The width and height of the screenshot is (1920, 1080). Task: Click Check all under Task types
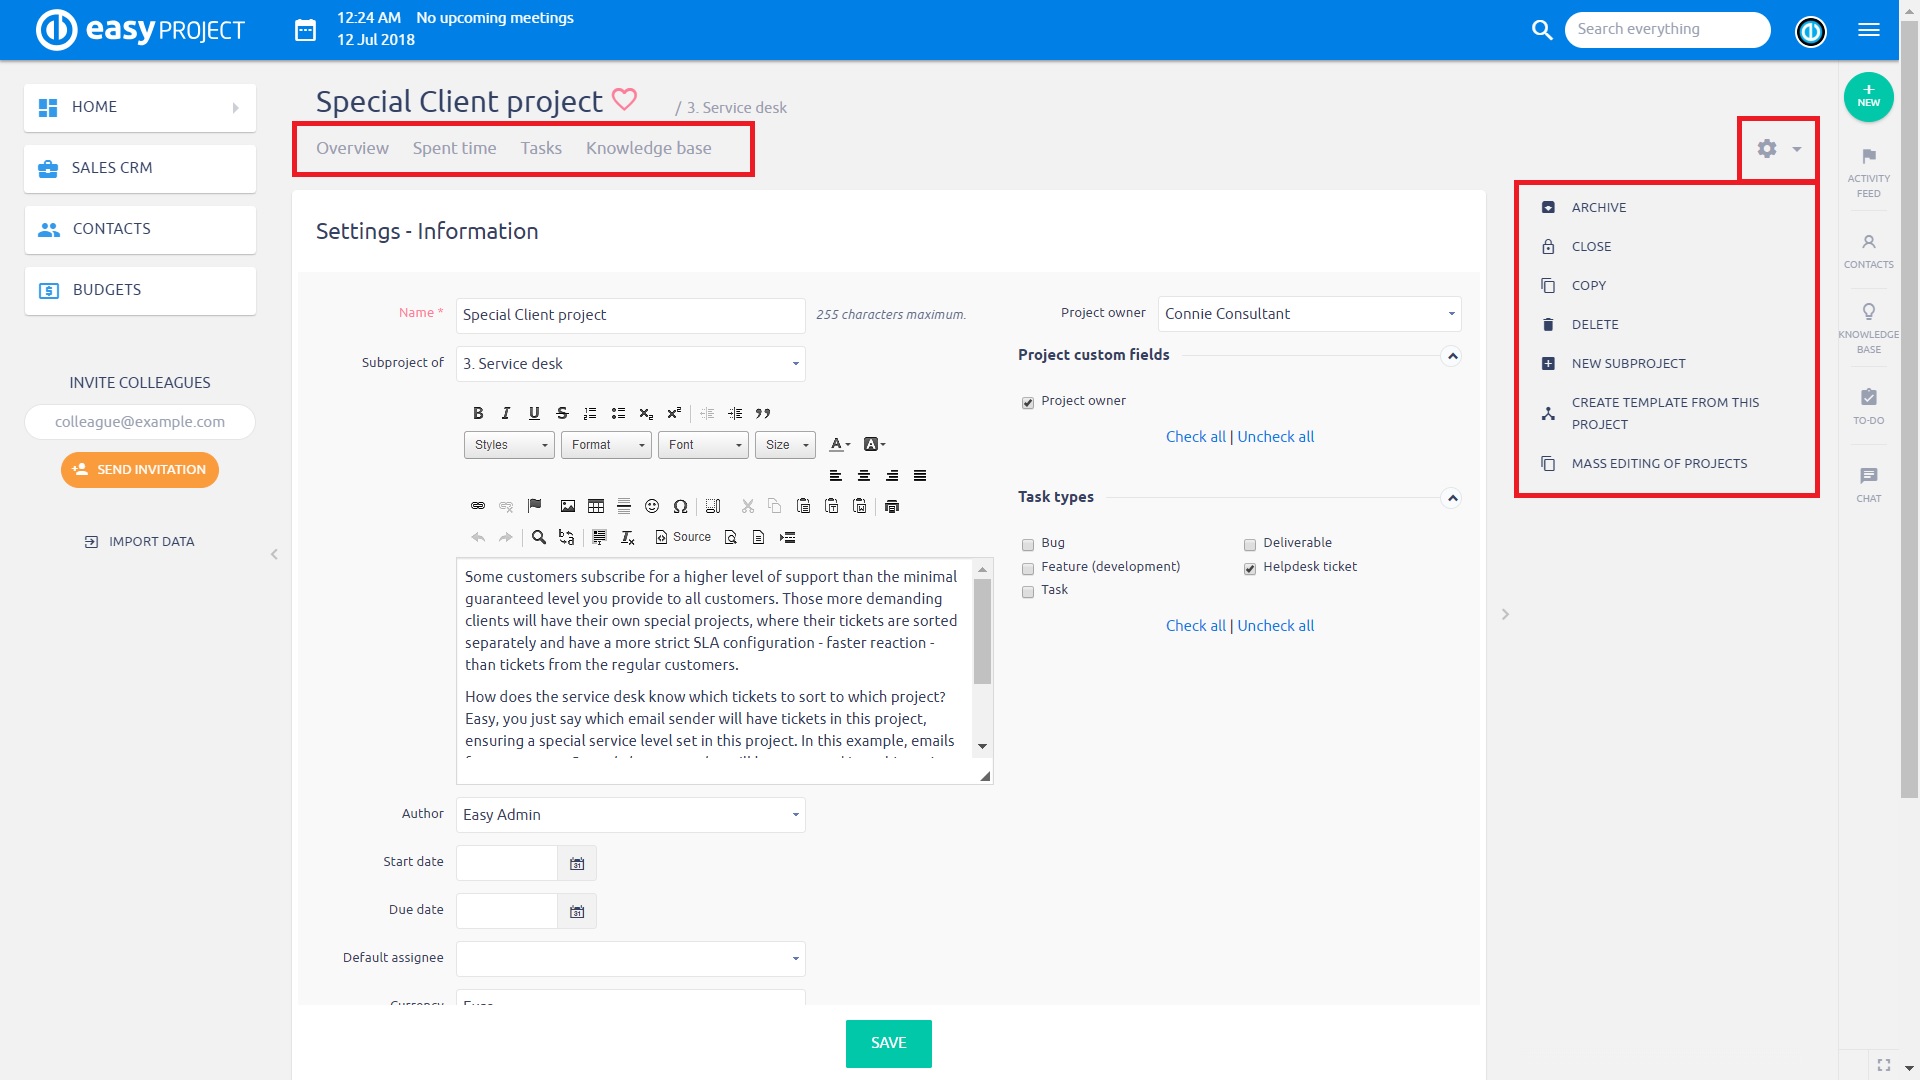click(x=1195, y=626)
